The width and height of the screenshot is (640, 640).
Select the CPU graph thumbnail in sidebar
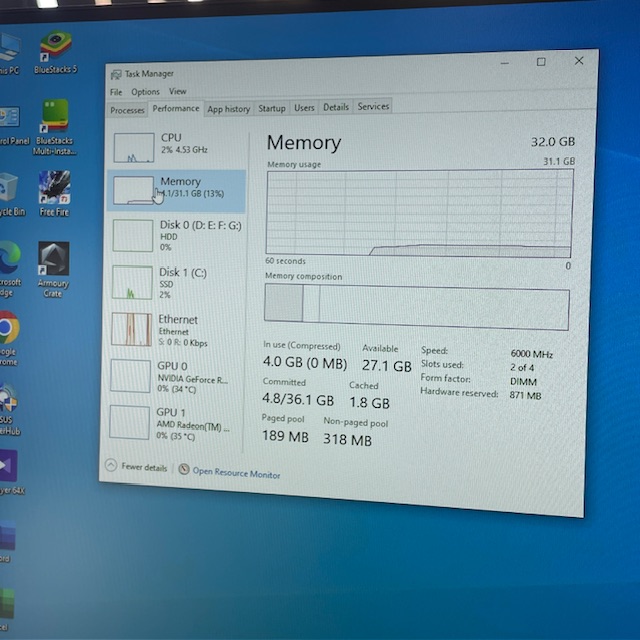click(x=133, y=147)
